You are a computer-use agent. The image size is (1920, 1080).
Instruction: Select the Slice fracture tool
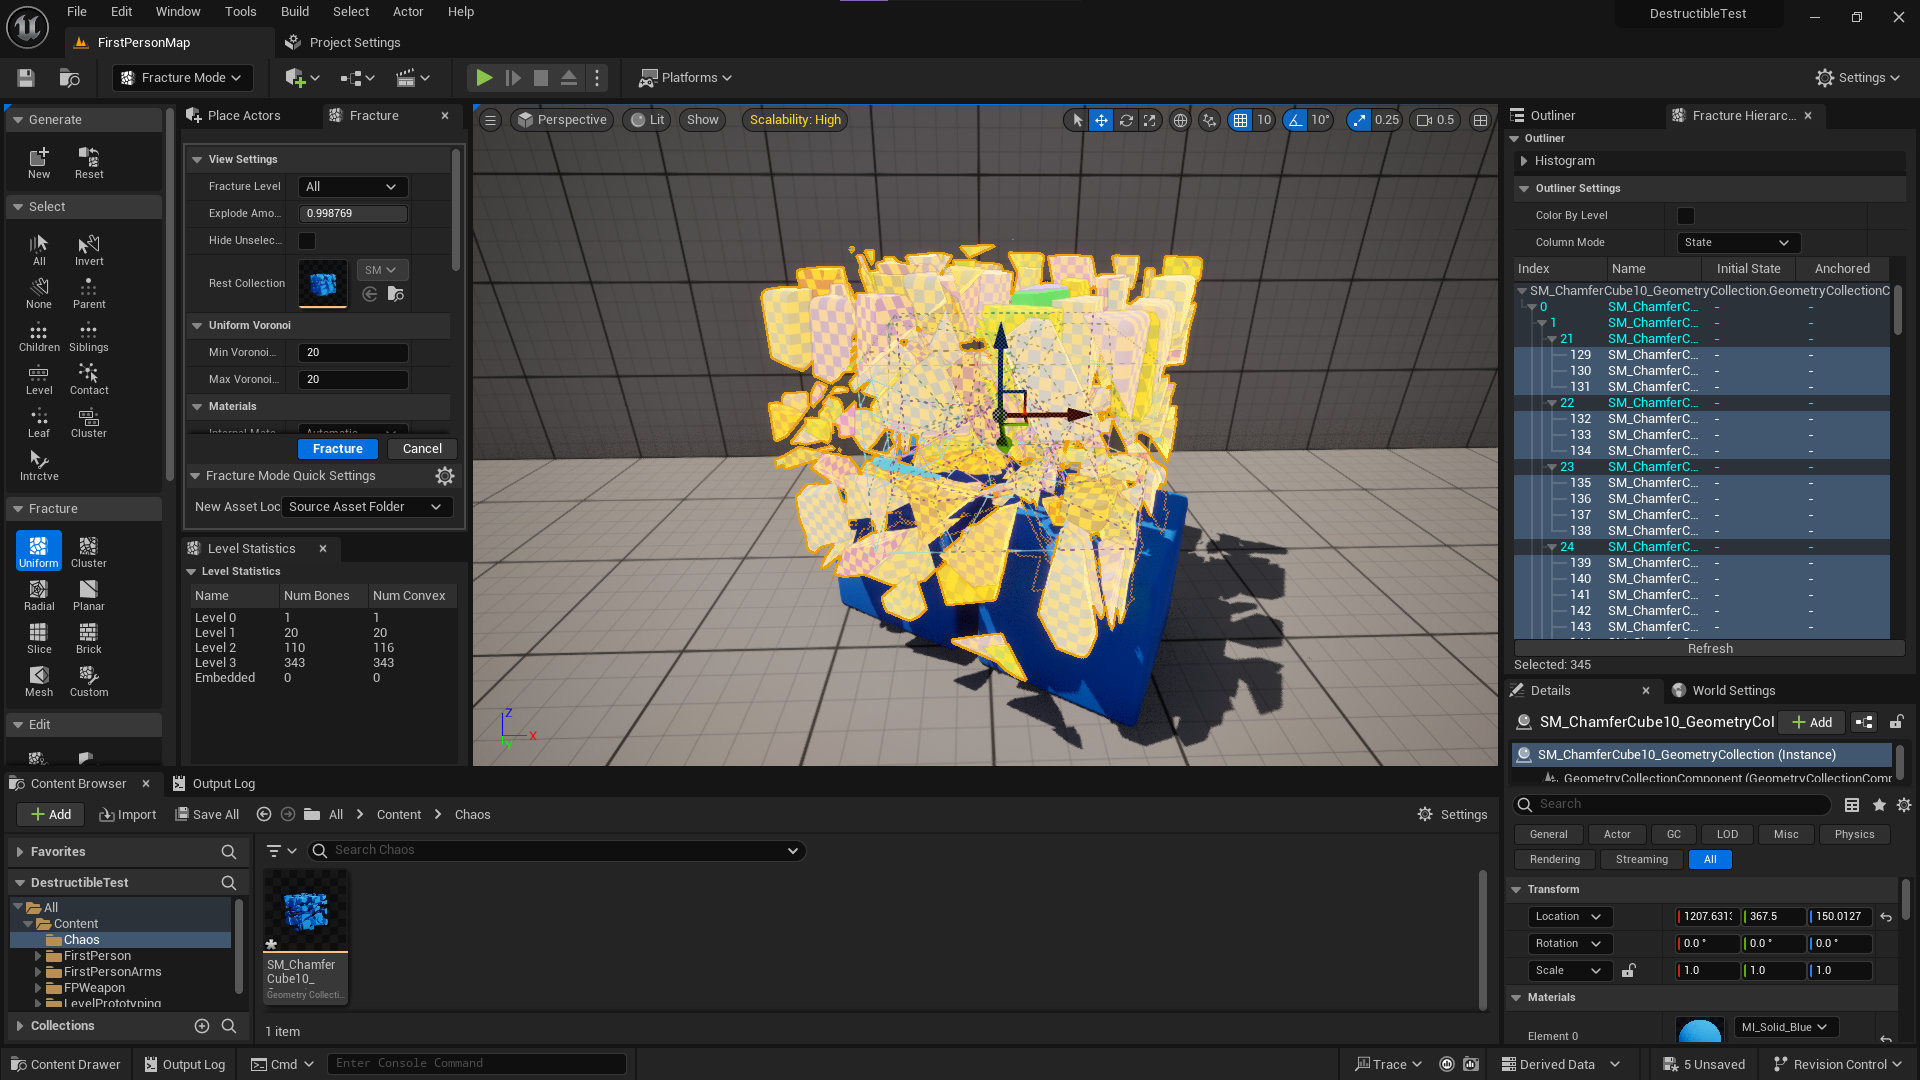(x=39, y=637)
